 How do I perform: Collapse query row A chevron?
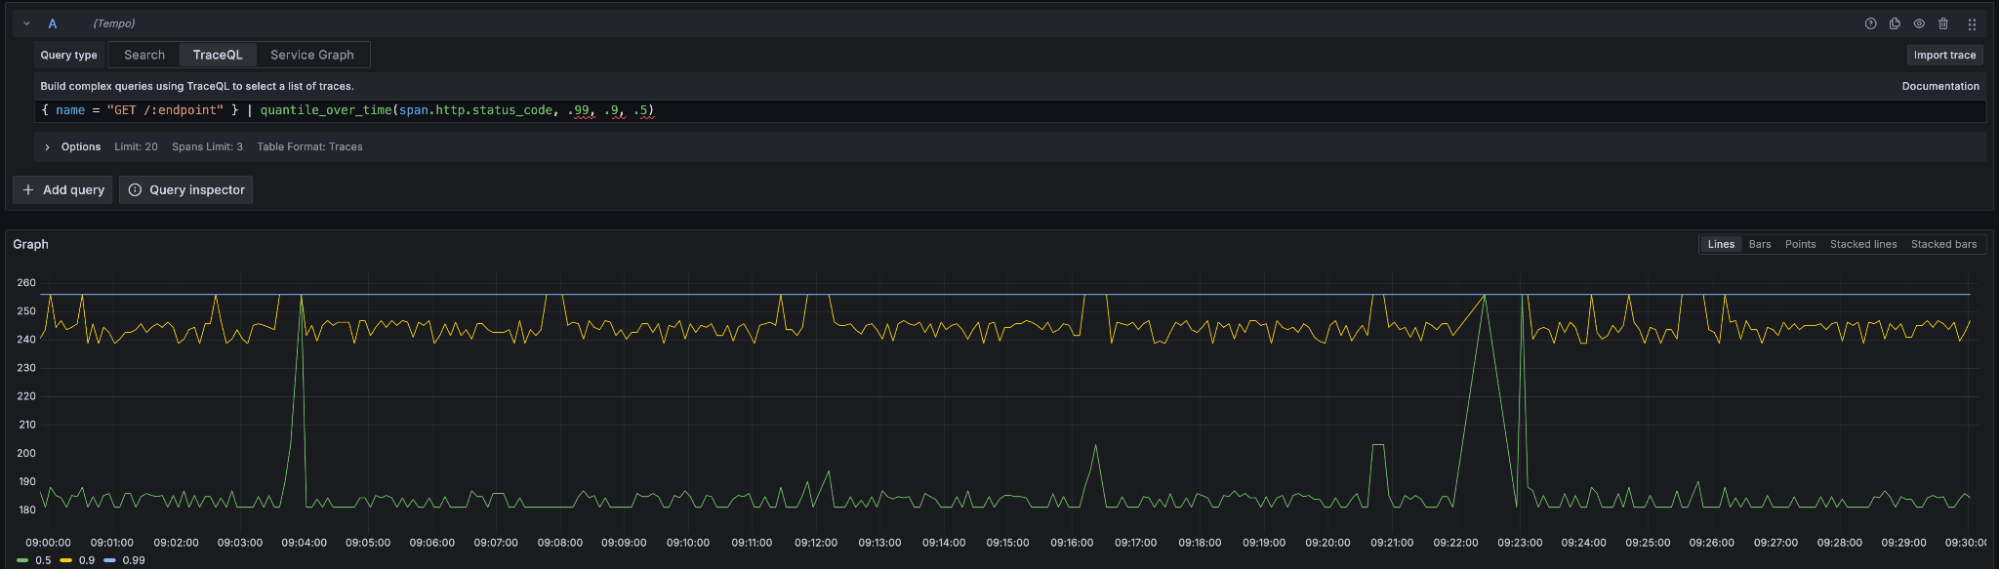(x=27, y=24)
